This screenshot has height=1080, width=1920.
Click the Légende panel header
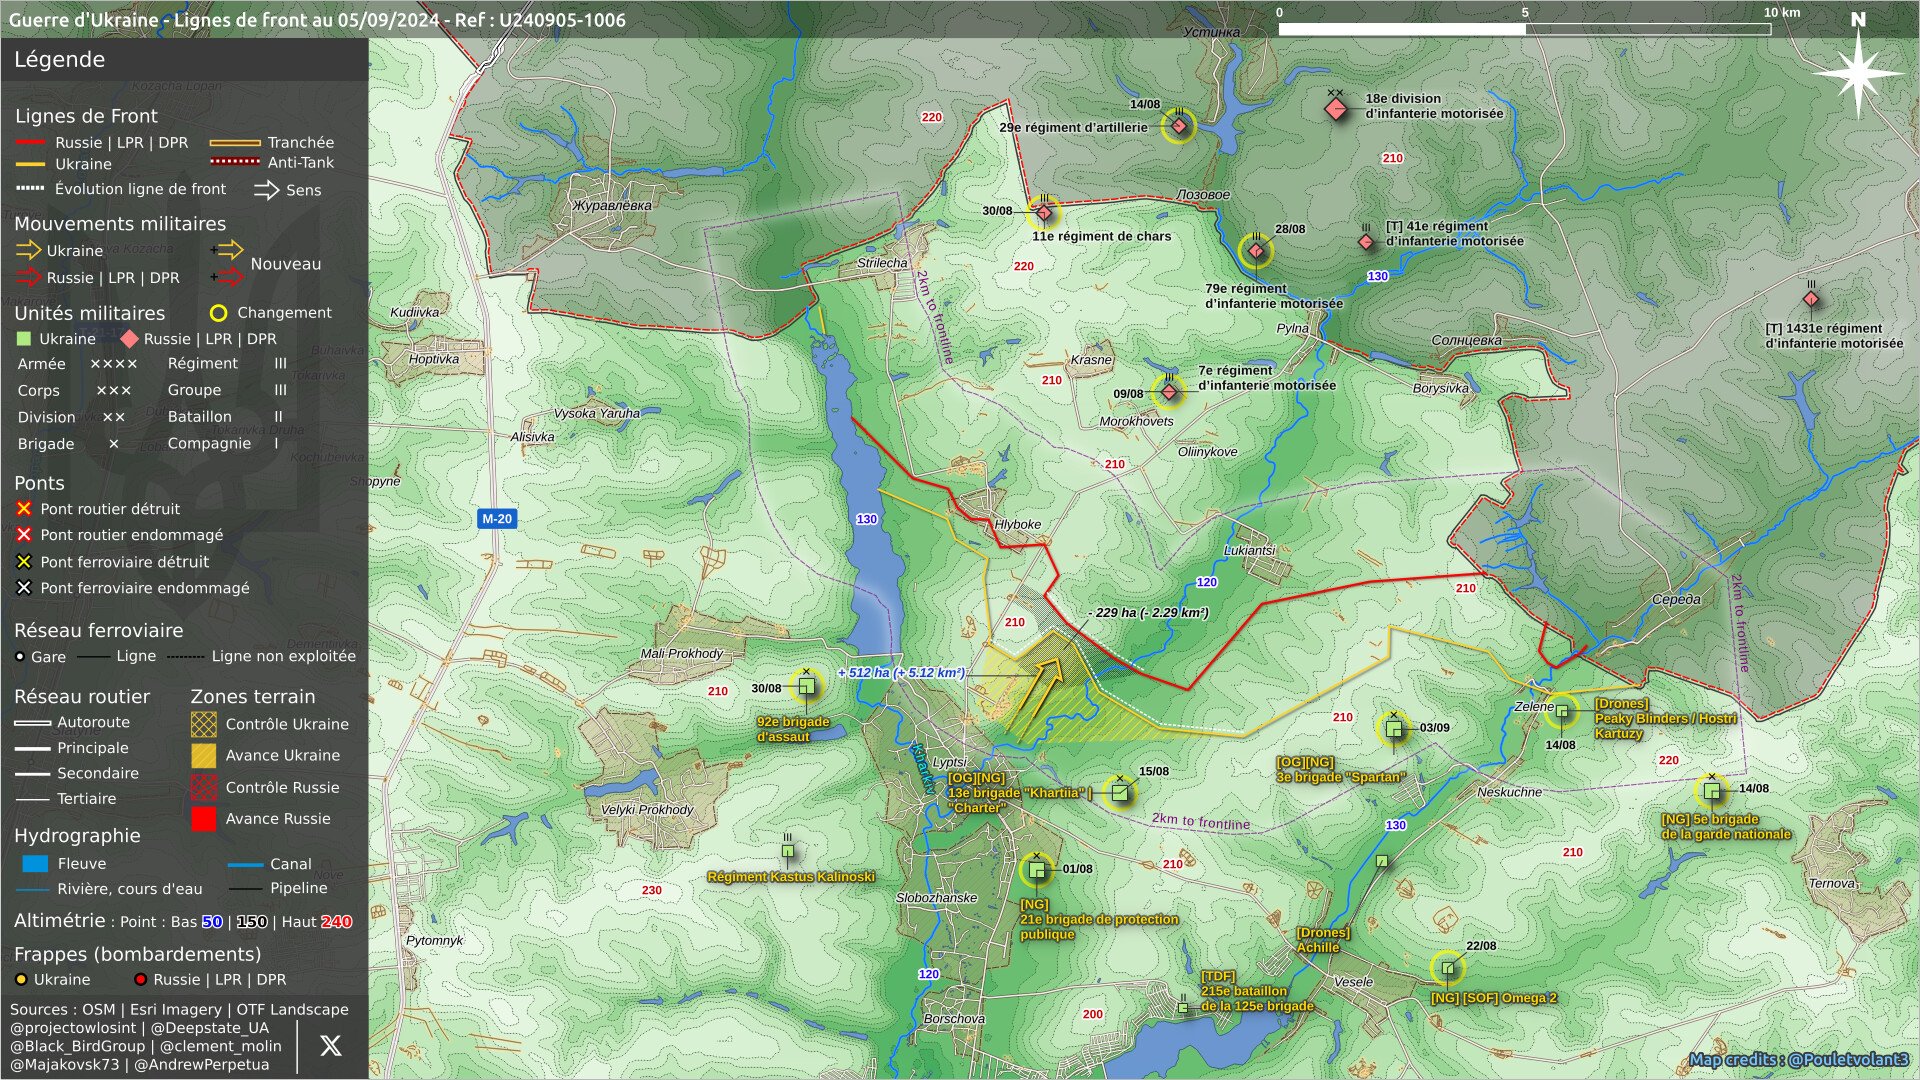[x=184, y=59]
